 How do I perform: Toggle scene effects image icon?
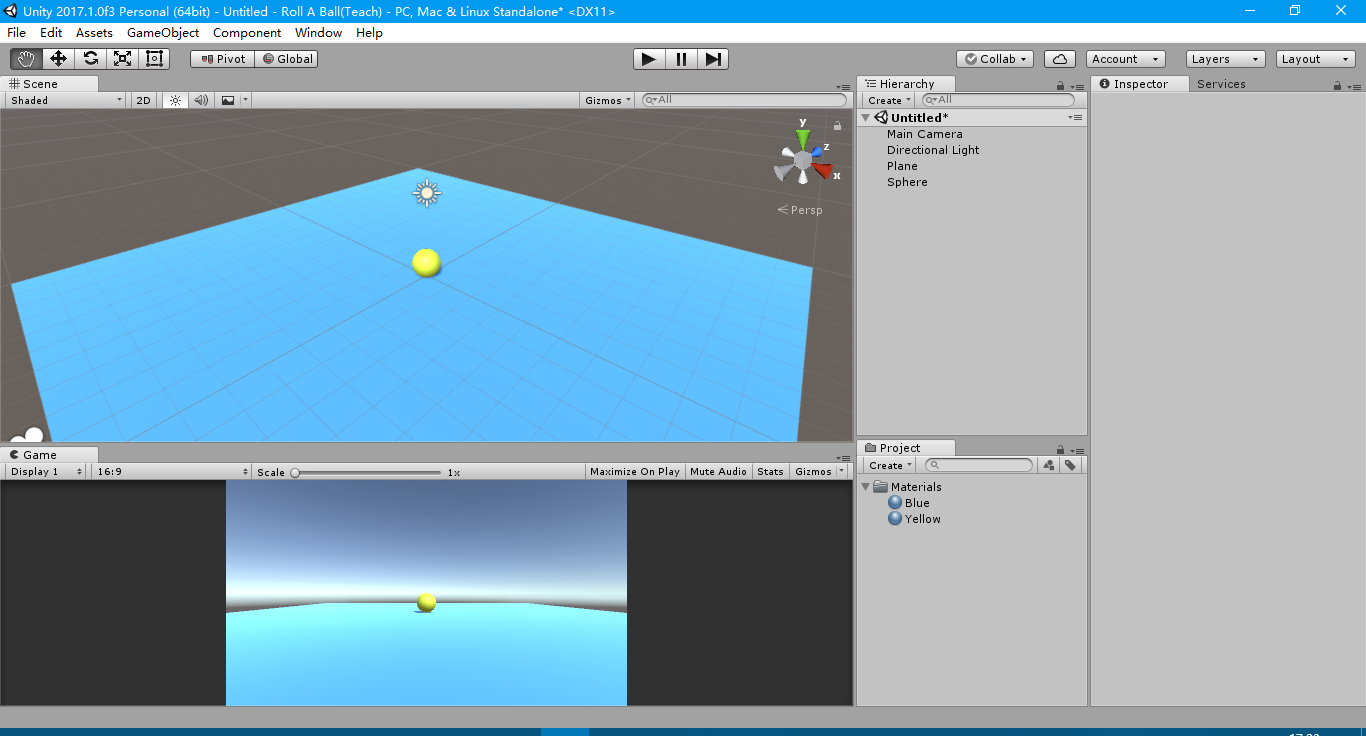228,100
